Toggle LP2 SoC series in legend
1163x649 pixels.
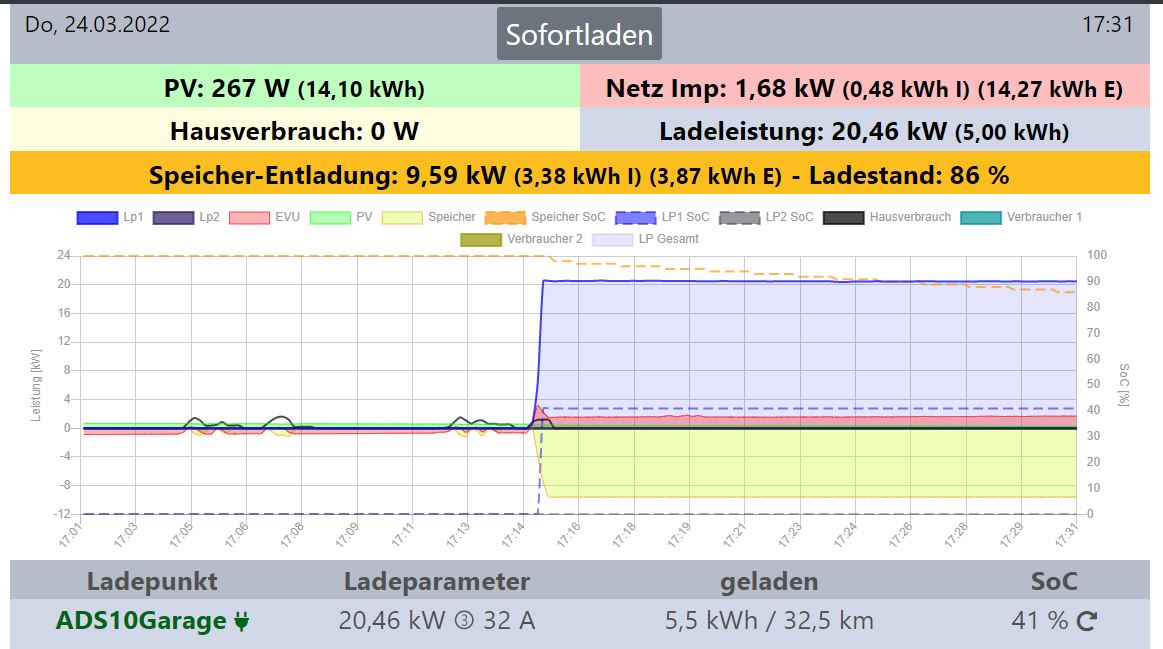tap(766, 217)
